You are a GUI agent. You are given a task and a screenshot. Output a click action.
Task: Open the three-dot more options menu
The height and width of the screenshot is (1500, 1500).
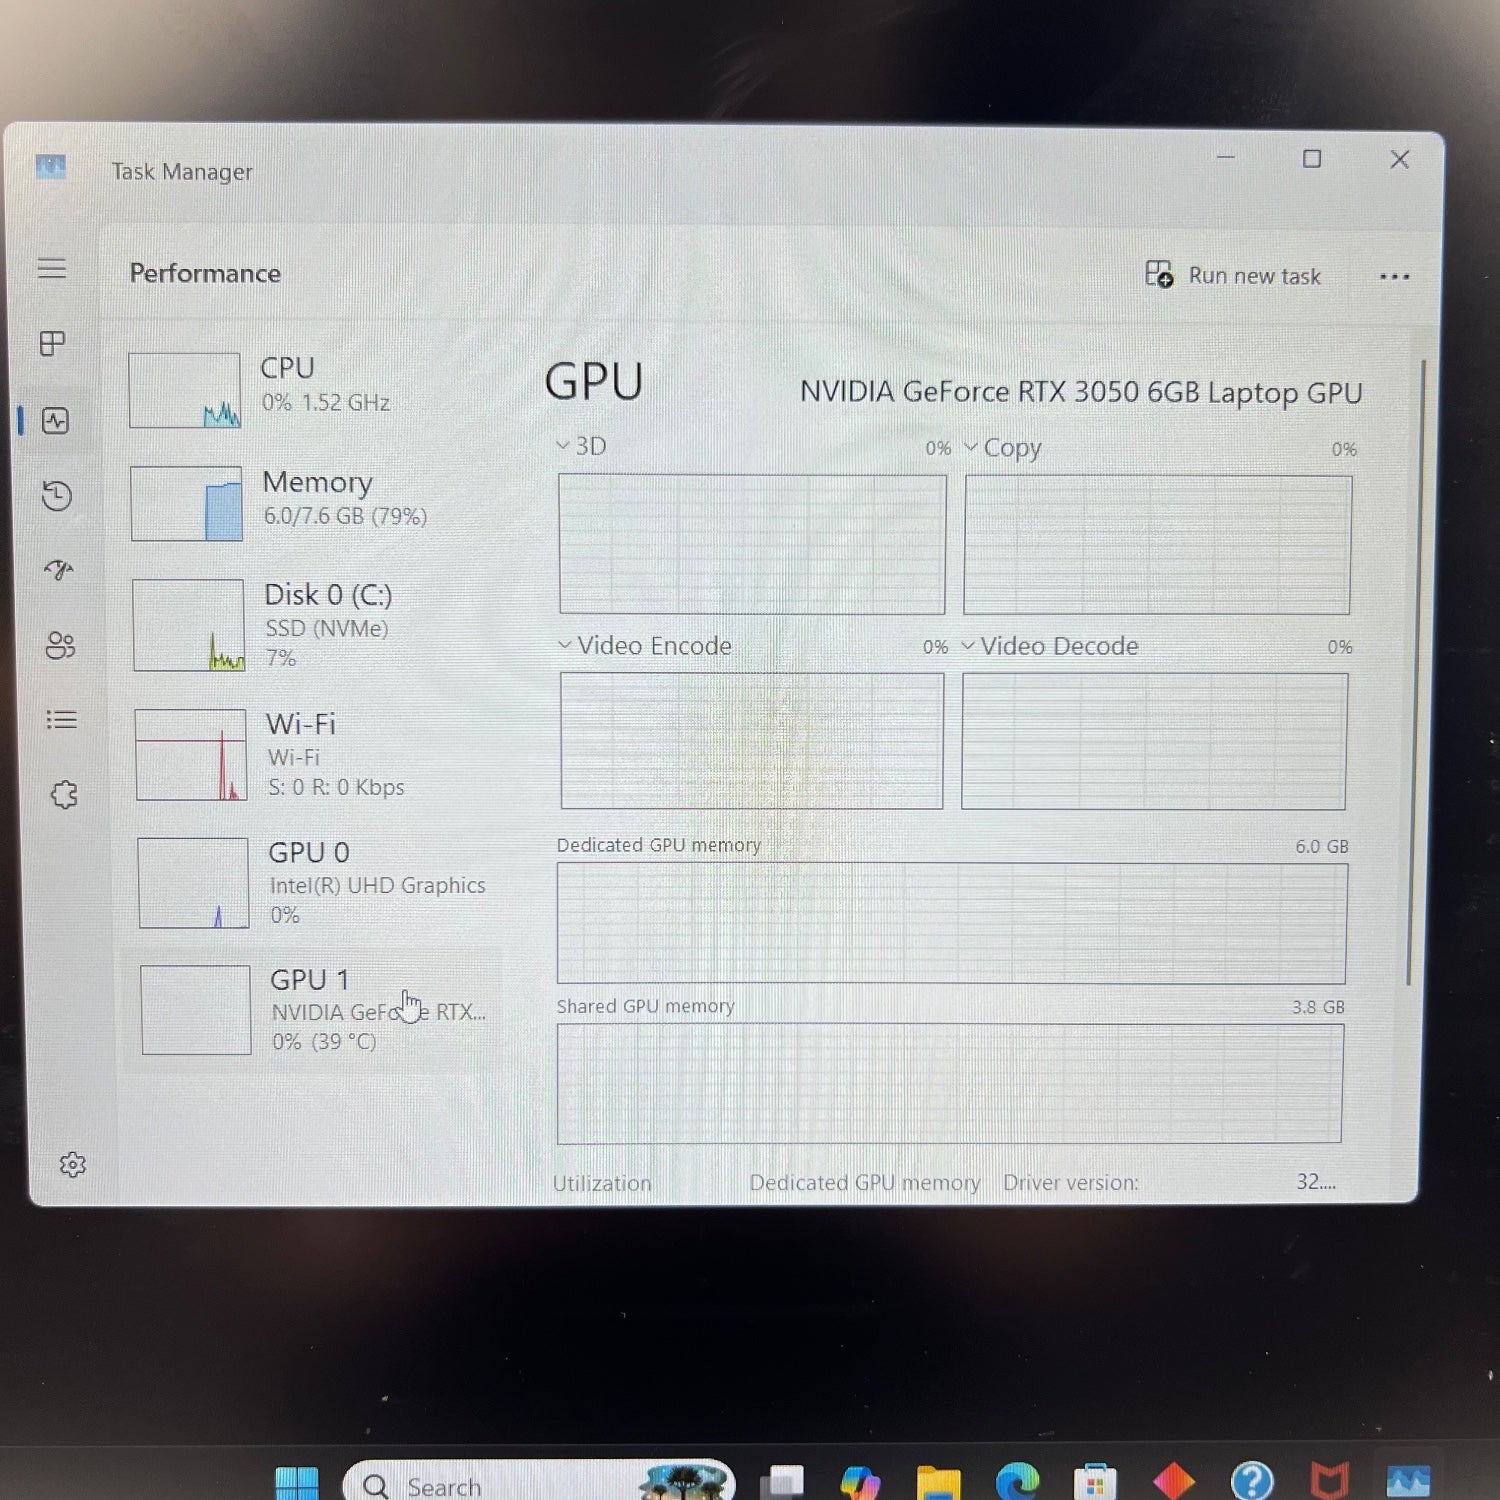1394,276
